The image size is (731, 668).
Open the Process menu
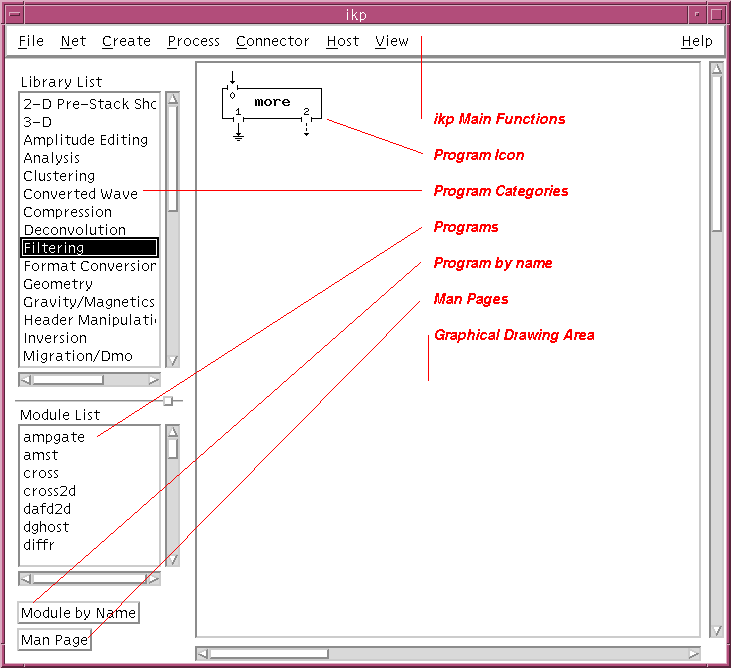(x=193, y=41)
